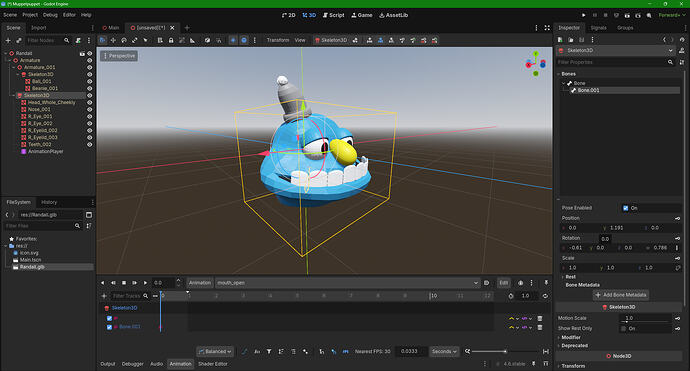The height and width of the screenshot is (371, 690).
Task: Run the project with play icon
Action: pos(584,15)
